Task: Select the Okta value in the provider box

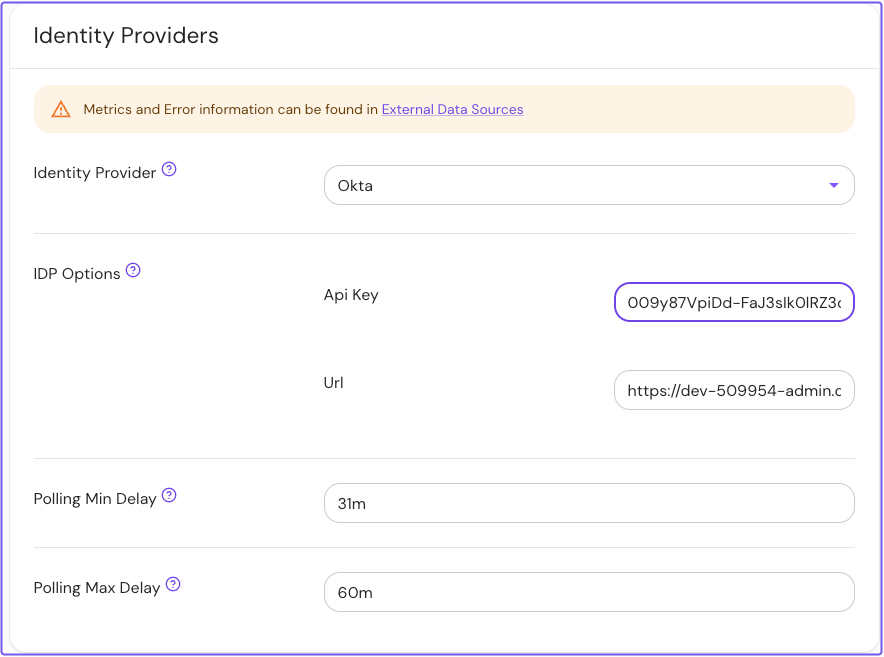Action: 356,185
